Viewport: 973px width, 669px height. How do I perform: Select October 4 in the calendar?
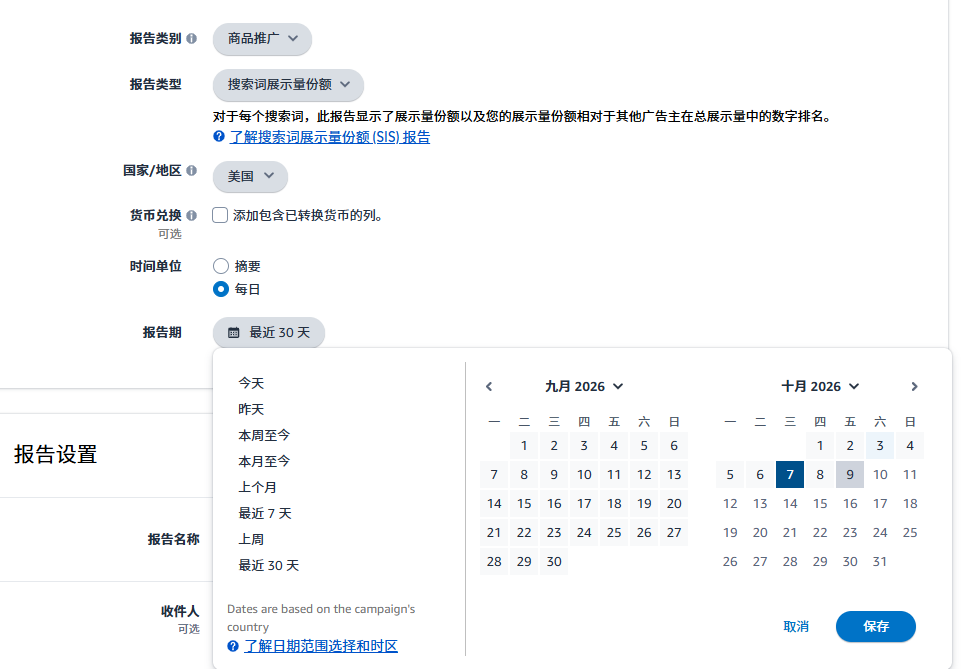click(x=910, y=446)
